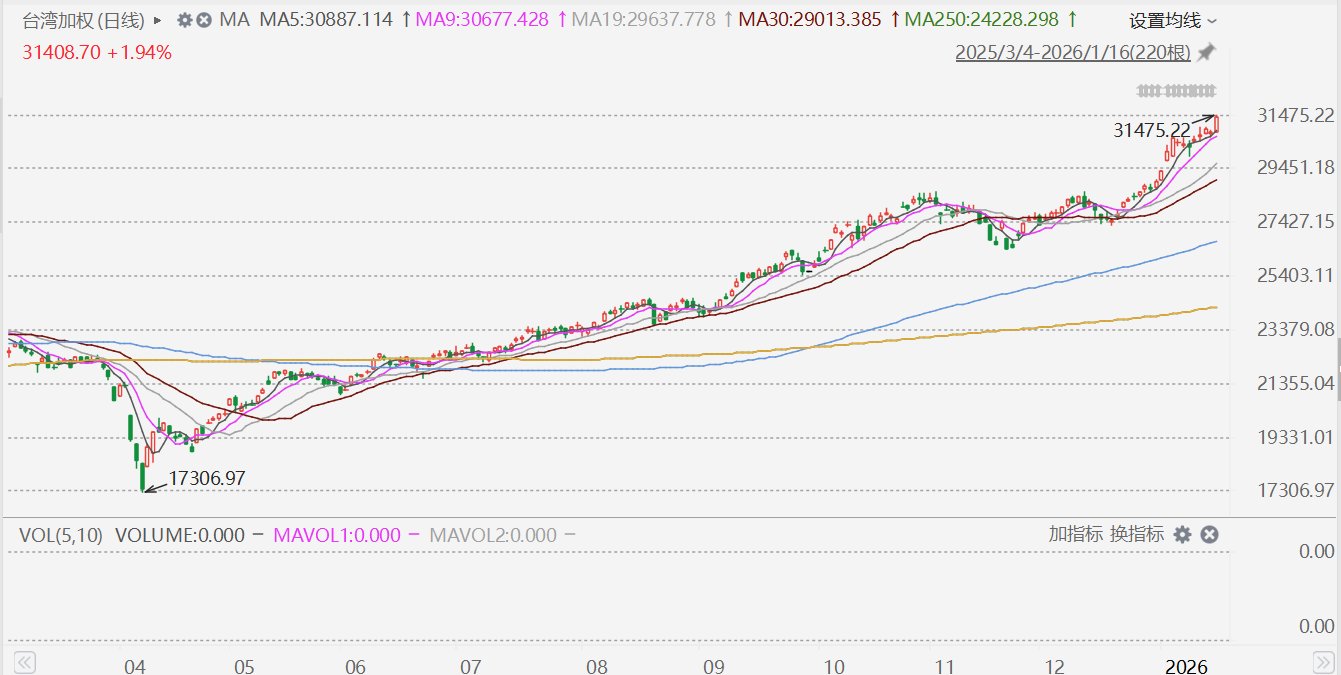Select the MA5 moving average label
1341x675 pixels.
[325, 20]
